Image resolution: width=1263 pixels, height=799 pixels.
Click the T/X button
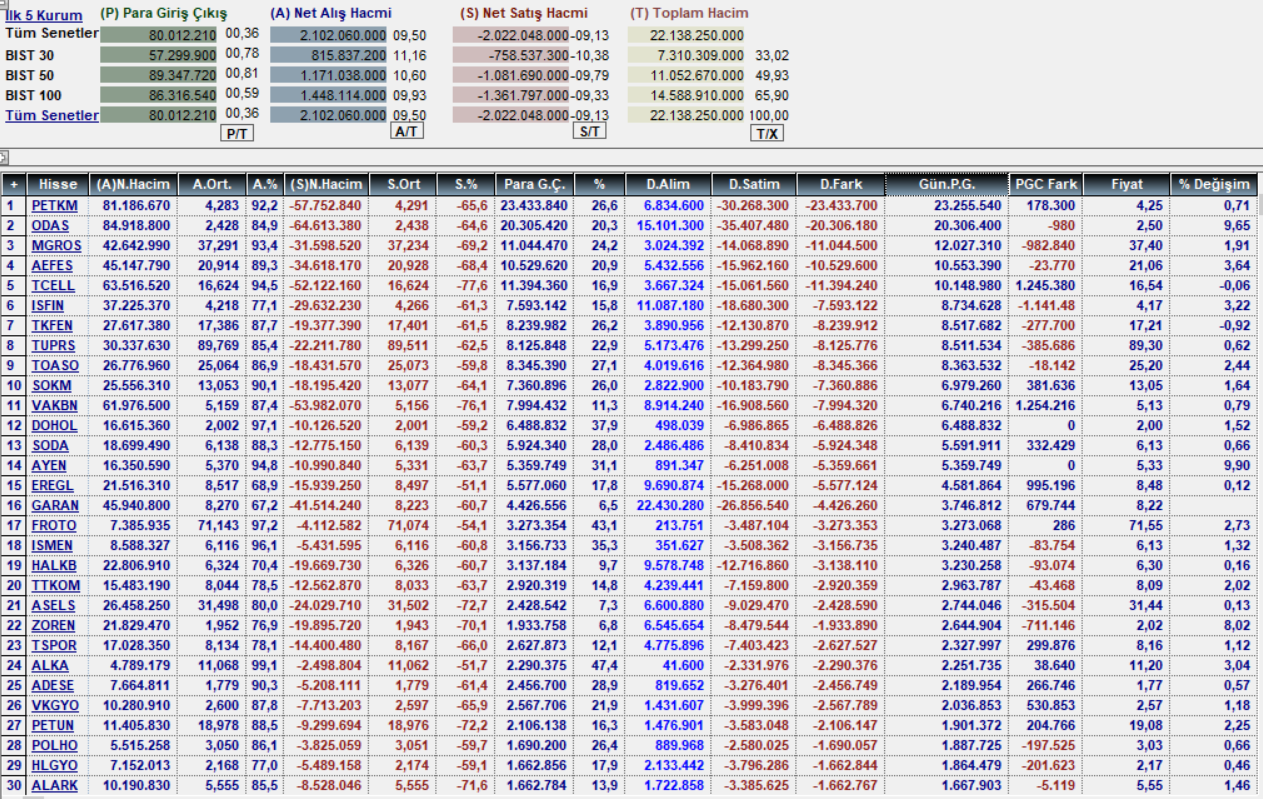pos(767,132)
